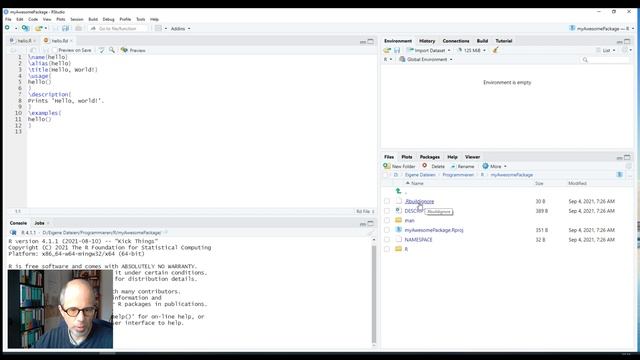The image size is (640, 360).
Task: Click the R project icon in Files path bar
Action: (620, 175)
